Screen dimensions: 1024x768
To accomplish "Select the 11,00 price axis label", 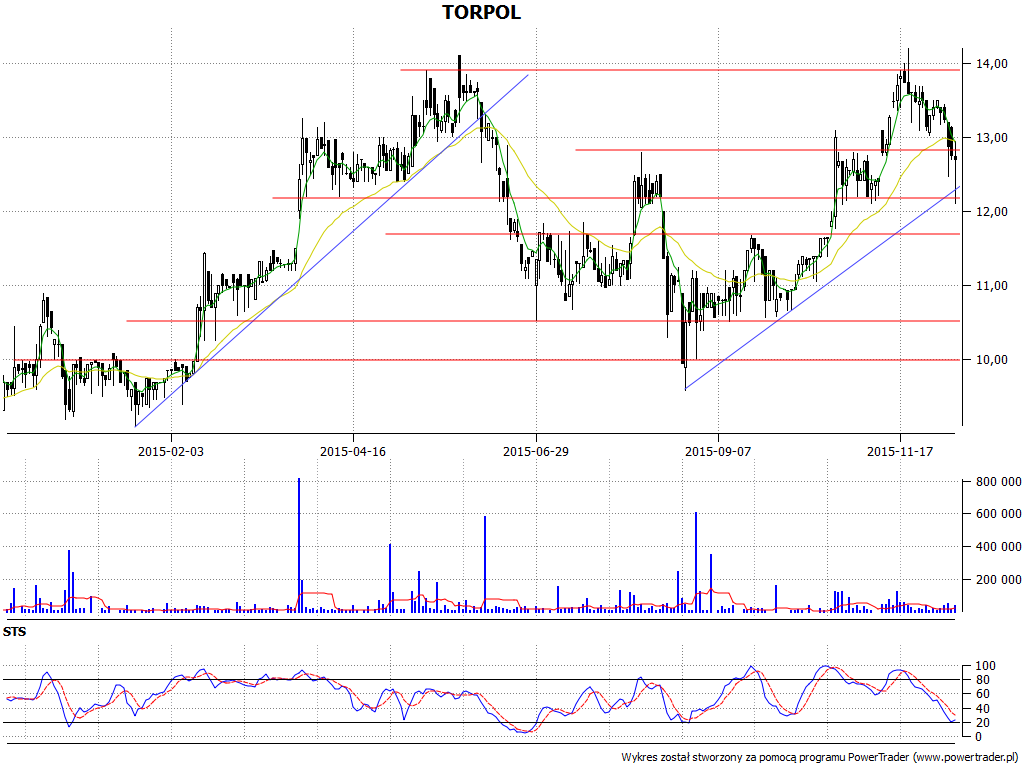I will pyautogui.click(x=991, y=285).
